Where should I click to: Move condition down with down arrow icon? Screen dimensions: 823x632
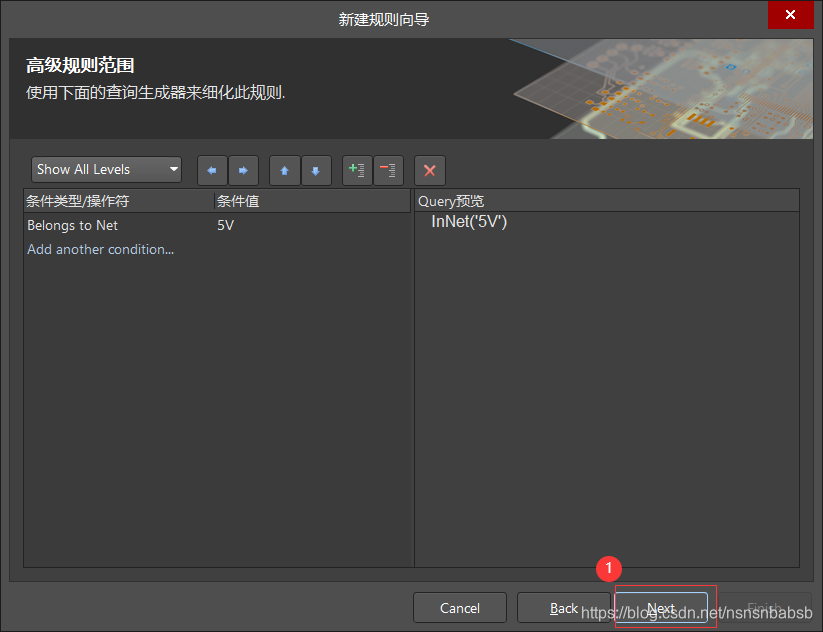316,170
